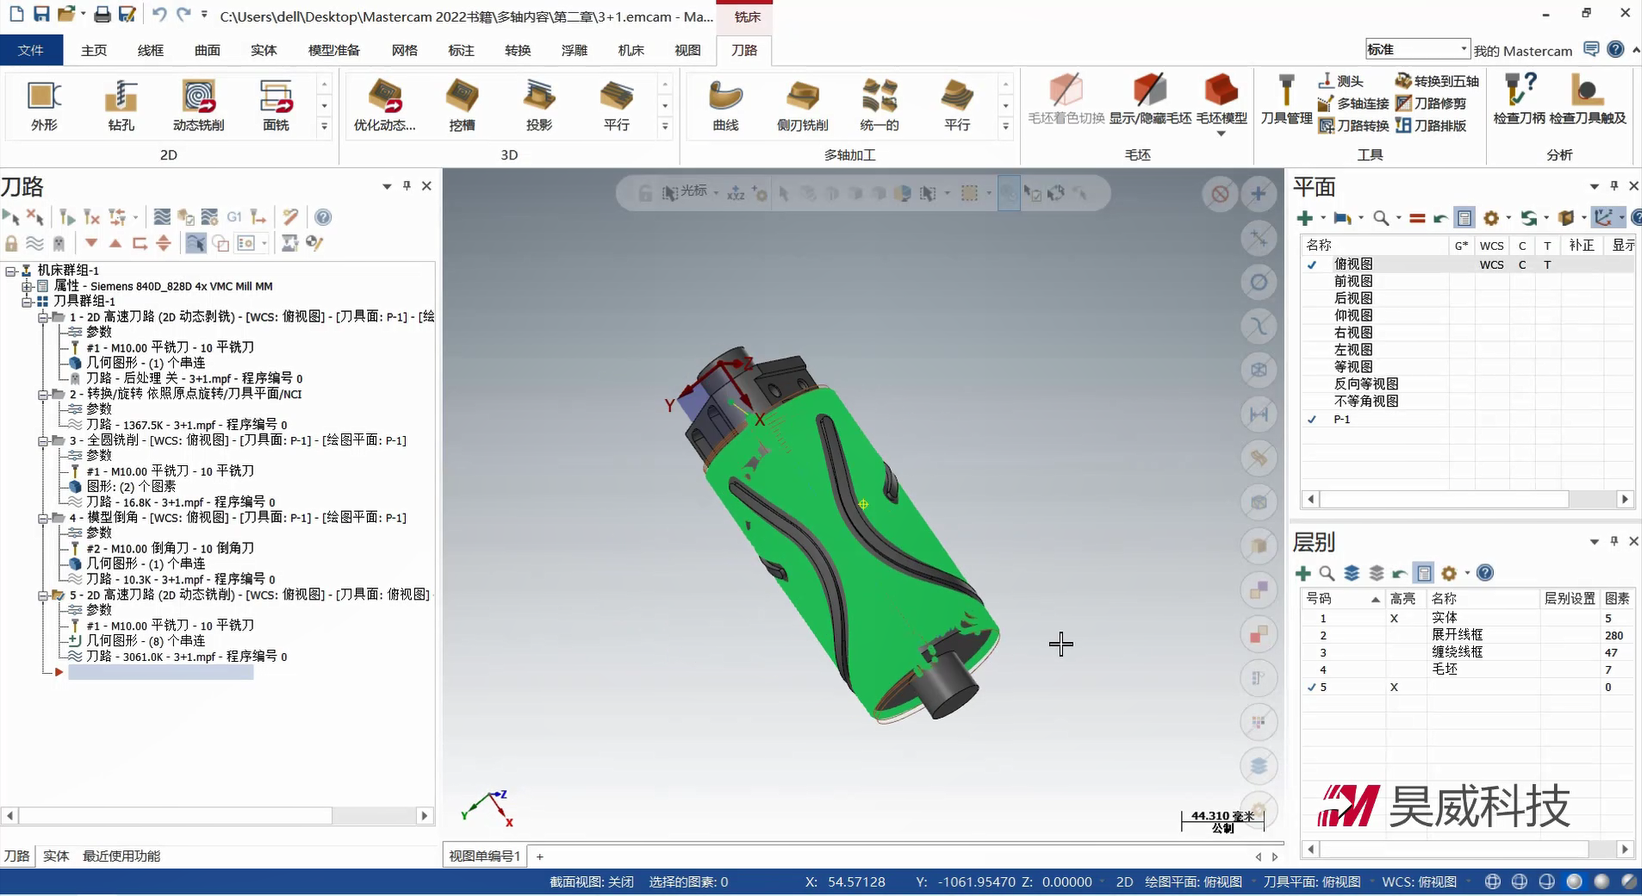
Task: Click 我的 Mastercam link
Action: pyautogui.click(x=1523, y=50)
